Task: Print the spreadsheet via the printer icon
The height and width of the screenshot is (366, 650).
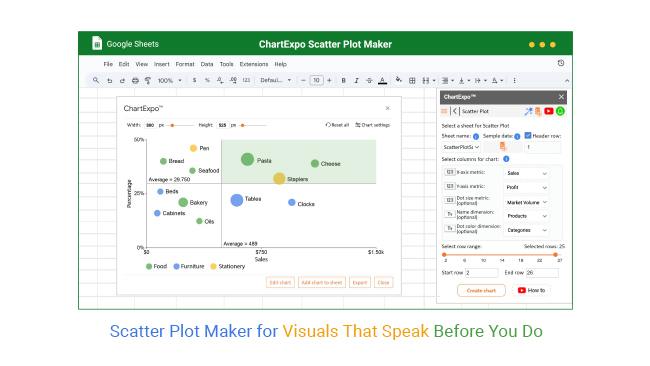Action: [135, 80]
